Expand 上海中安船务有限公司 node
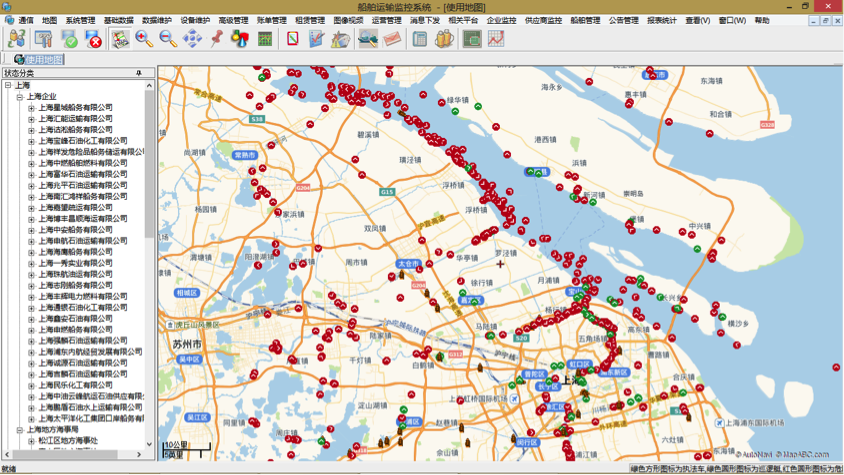 31,230
